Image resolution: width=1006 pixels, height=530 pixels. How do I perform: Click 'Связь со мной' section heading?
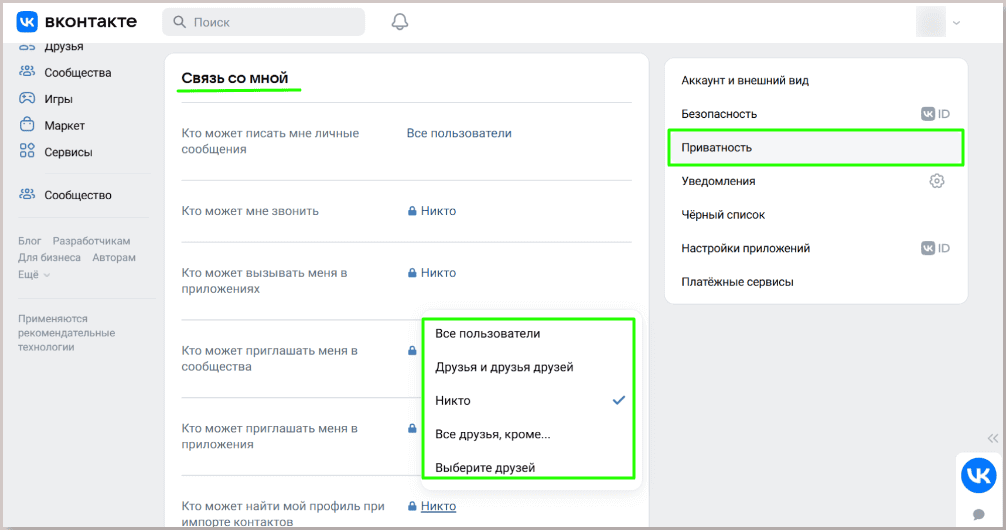point(235,78)
